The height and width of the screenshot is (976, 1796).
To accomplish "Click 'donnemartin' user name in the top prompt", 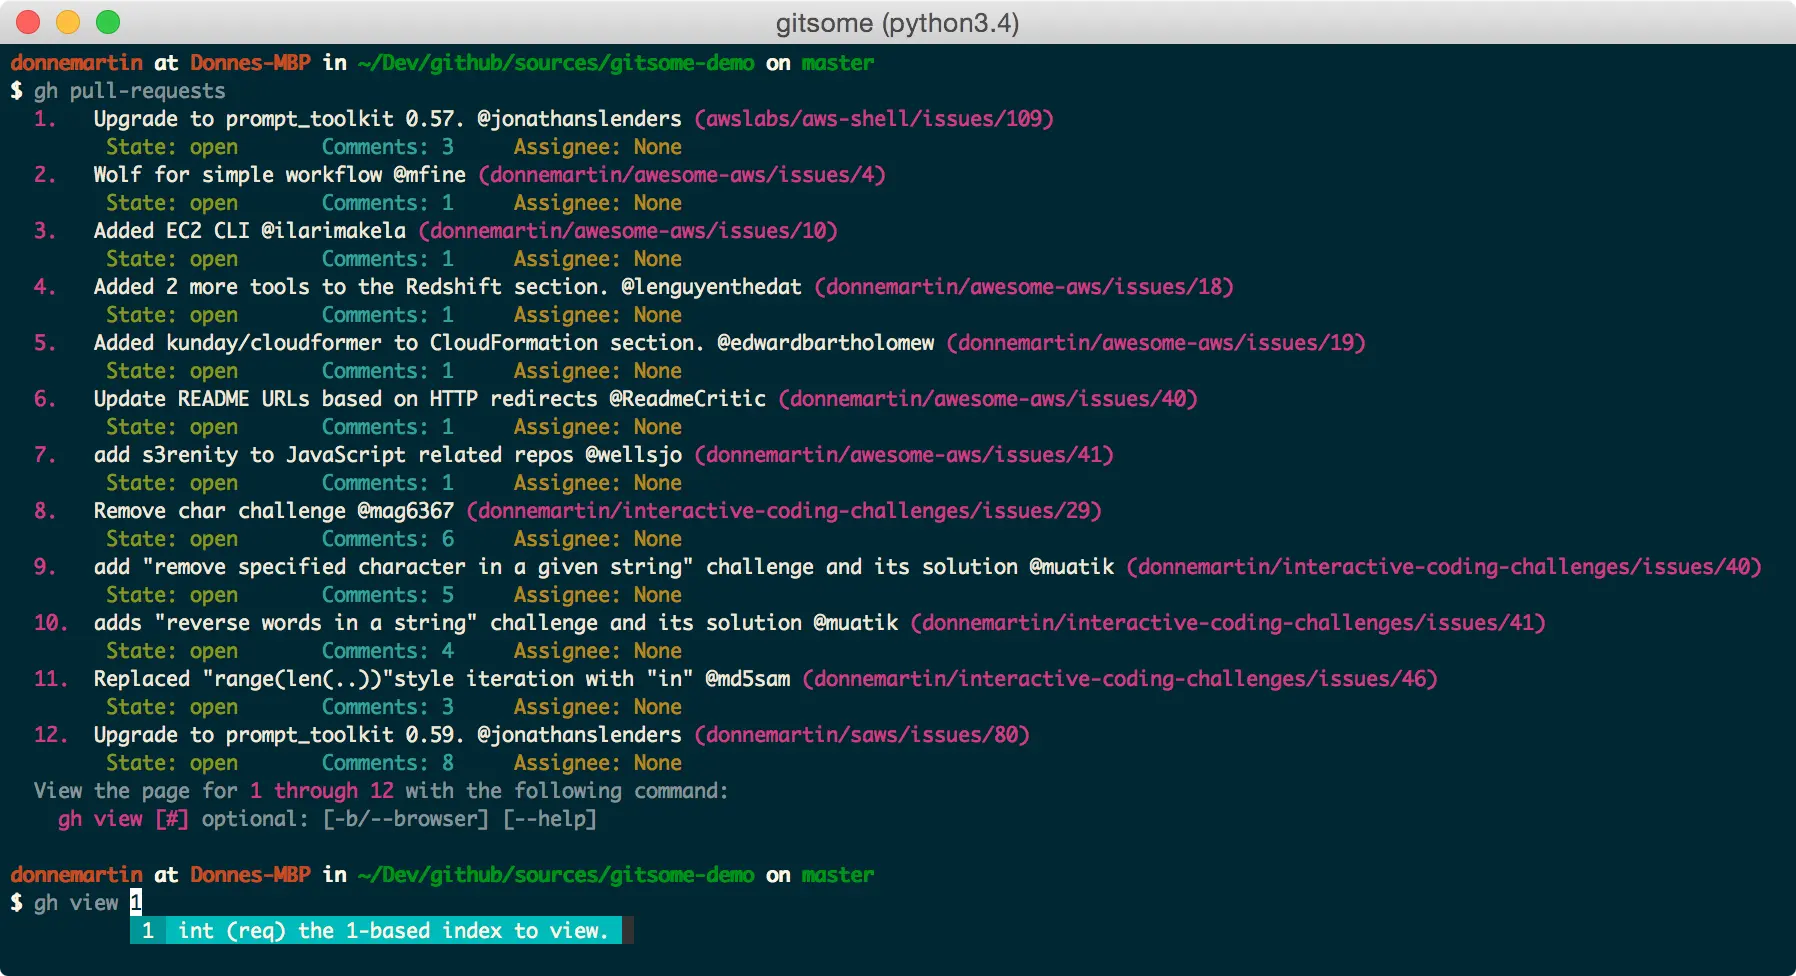I will (77, 63).
